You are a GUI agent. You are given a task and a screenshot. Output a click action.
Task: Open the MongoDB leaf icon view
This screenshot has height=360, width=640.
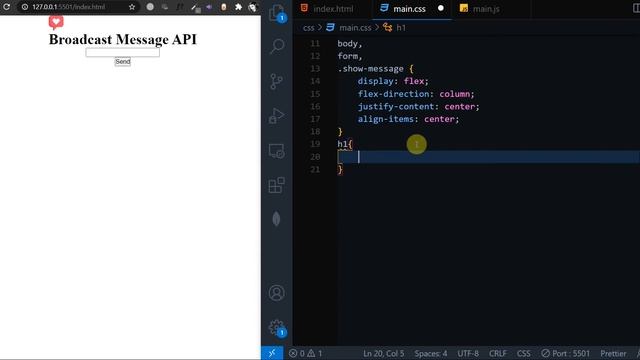click(x=276, y=219)
